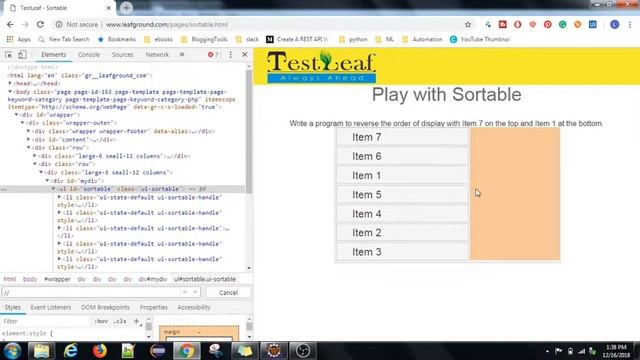Open DevTools three-dot customize menu
The width and height of the screenshot is (640, 360).
230,55
